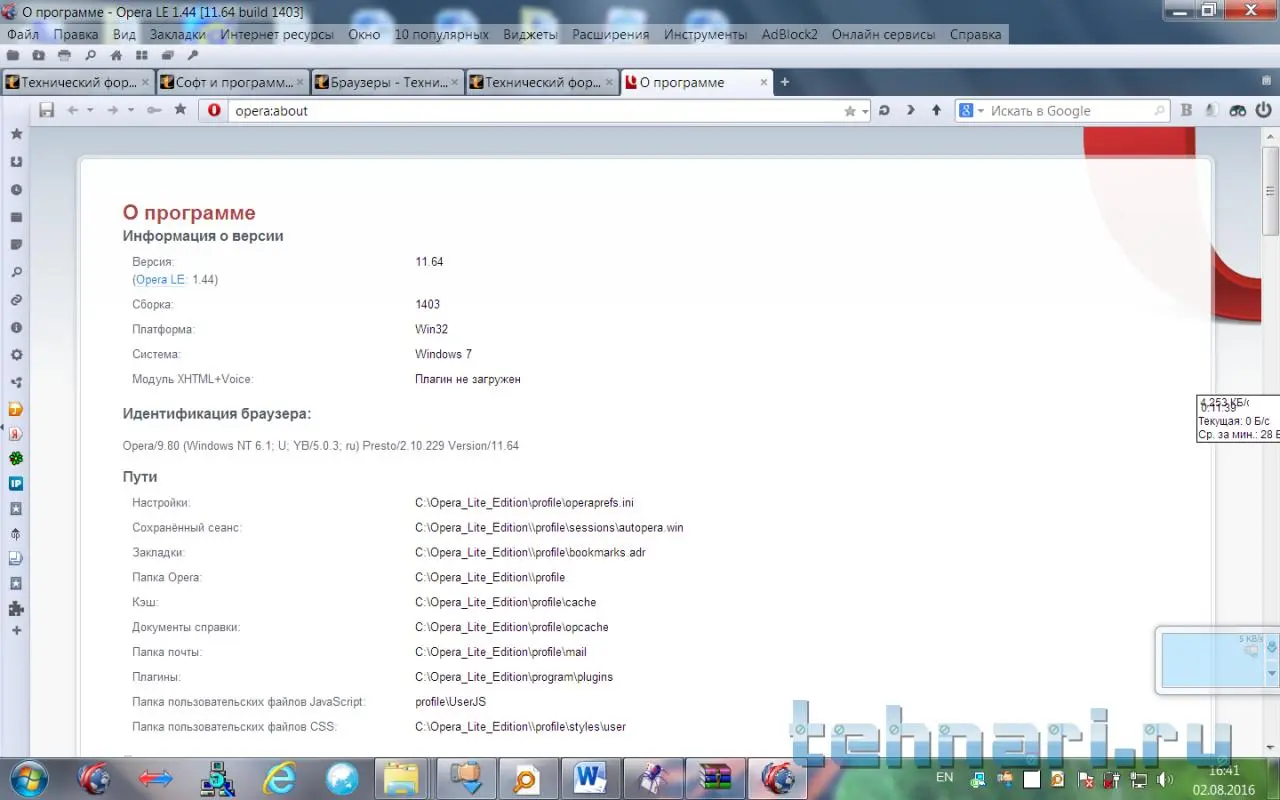Click the star icon left of the address bar
The height and width of the screenshot is (800, 1280).
pos(180,110)
